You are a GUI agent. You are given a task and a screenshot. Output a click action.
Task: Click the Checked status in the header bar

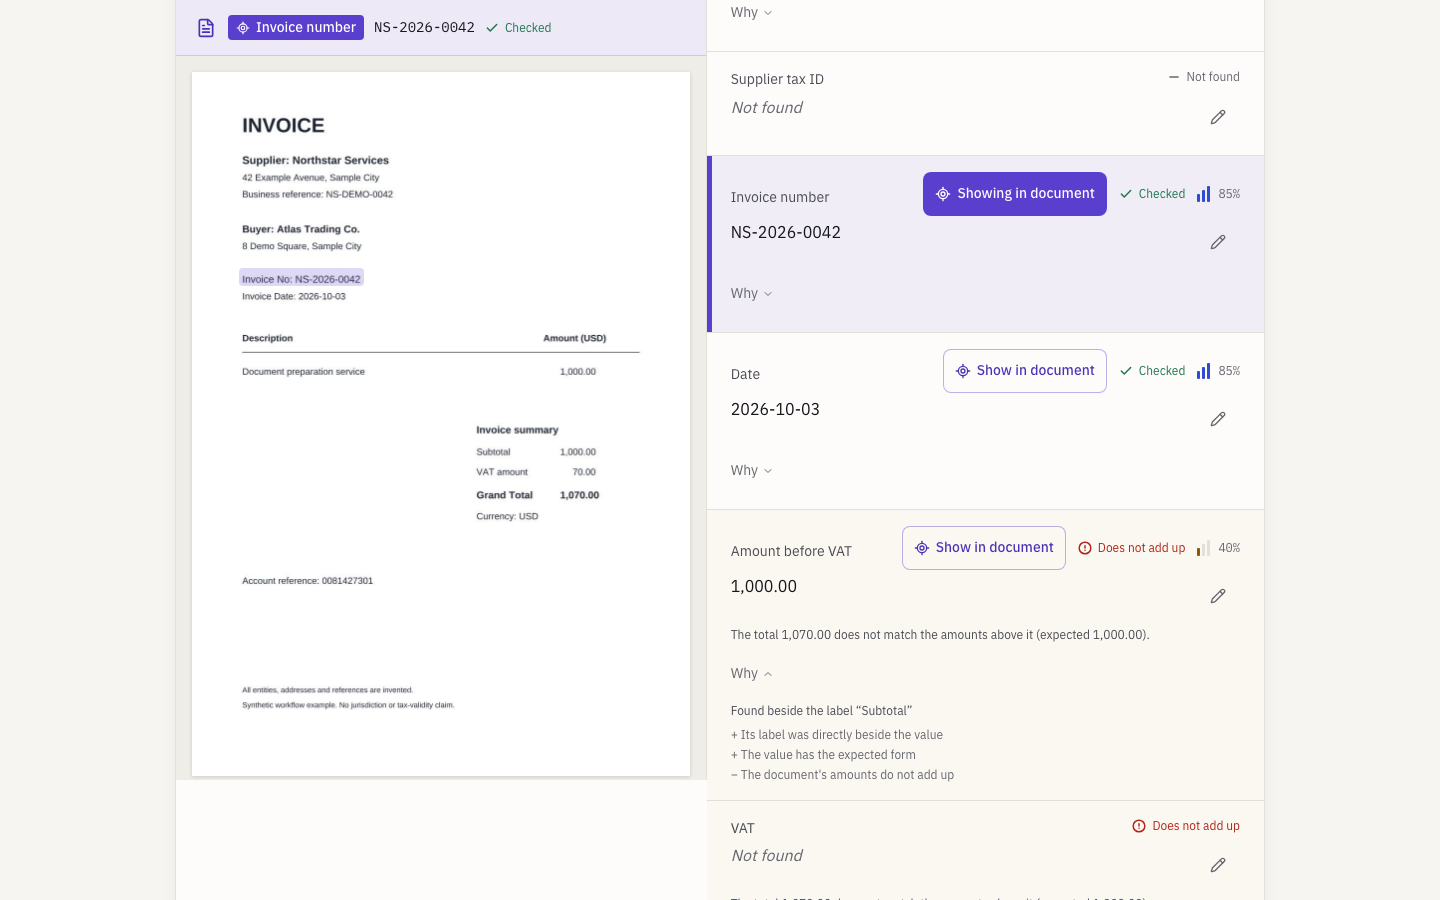[x=519, y=28]
